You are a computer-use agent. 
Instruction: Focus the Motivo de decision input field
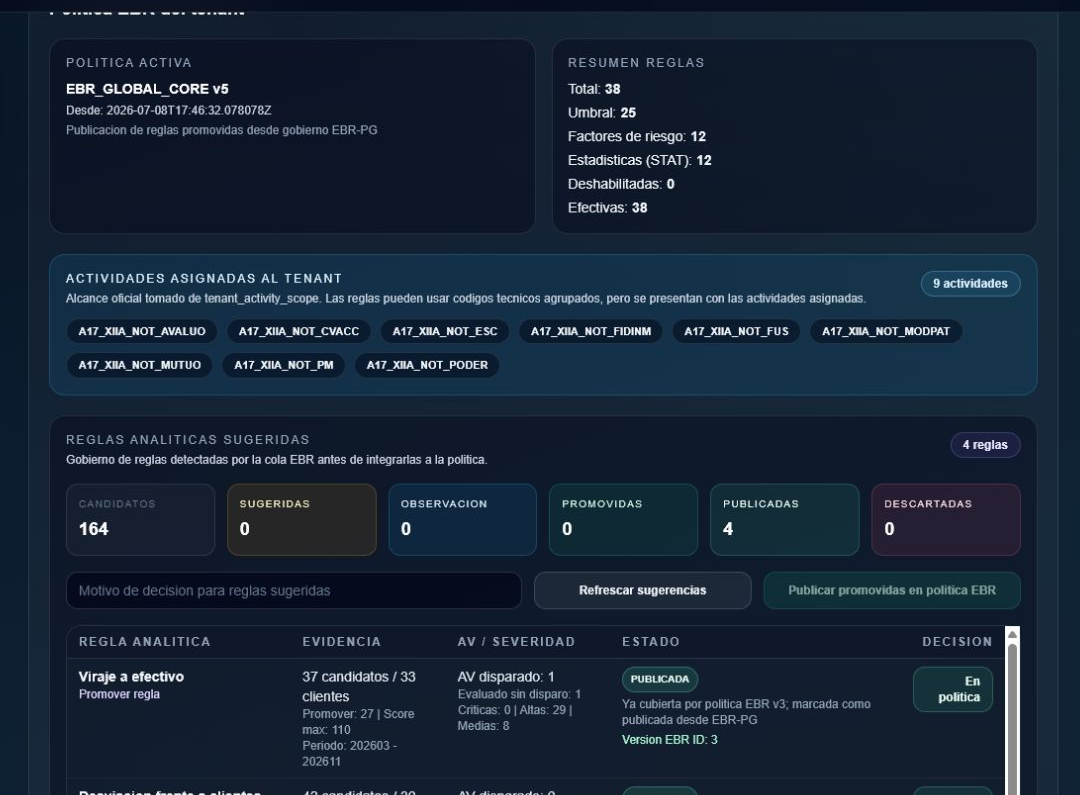(293, 590)
